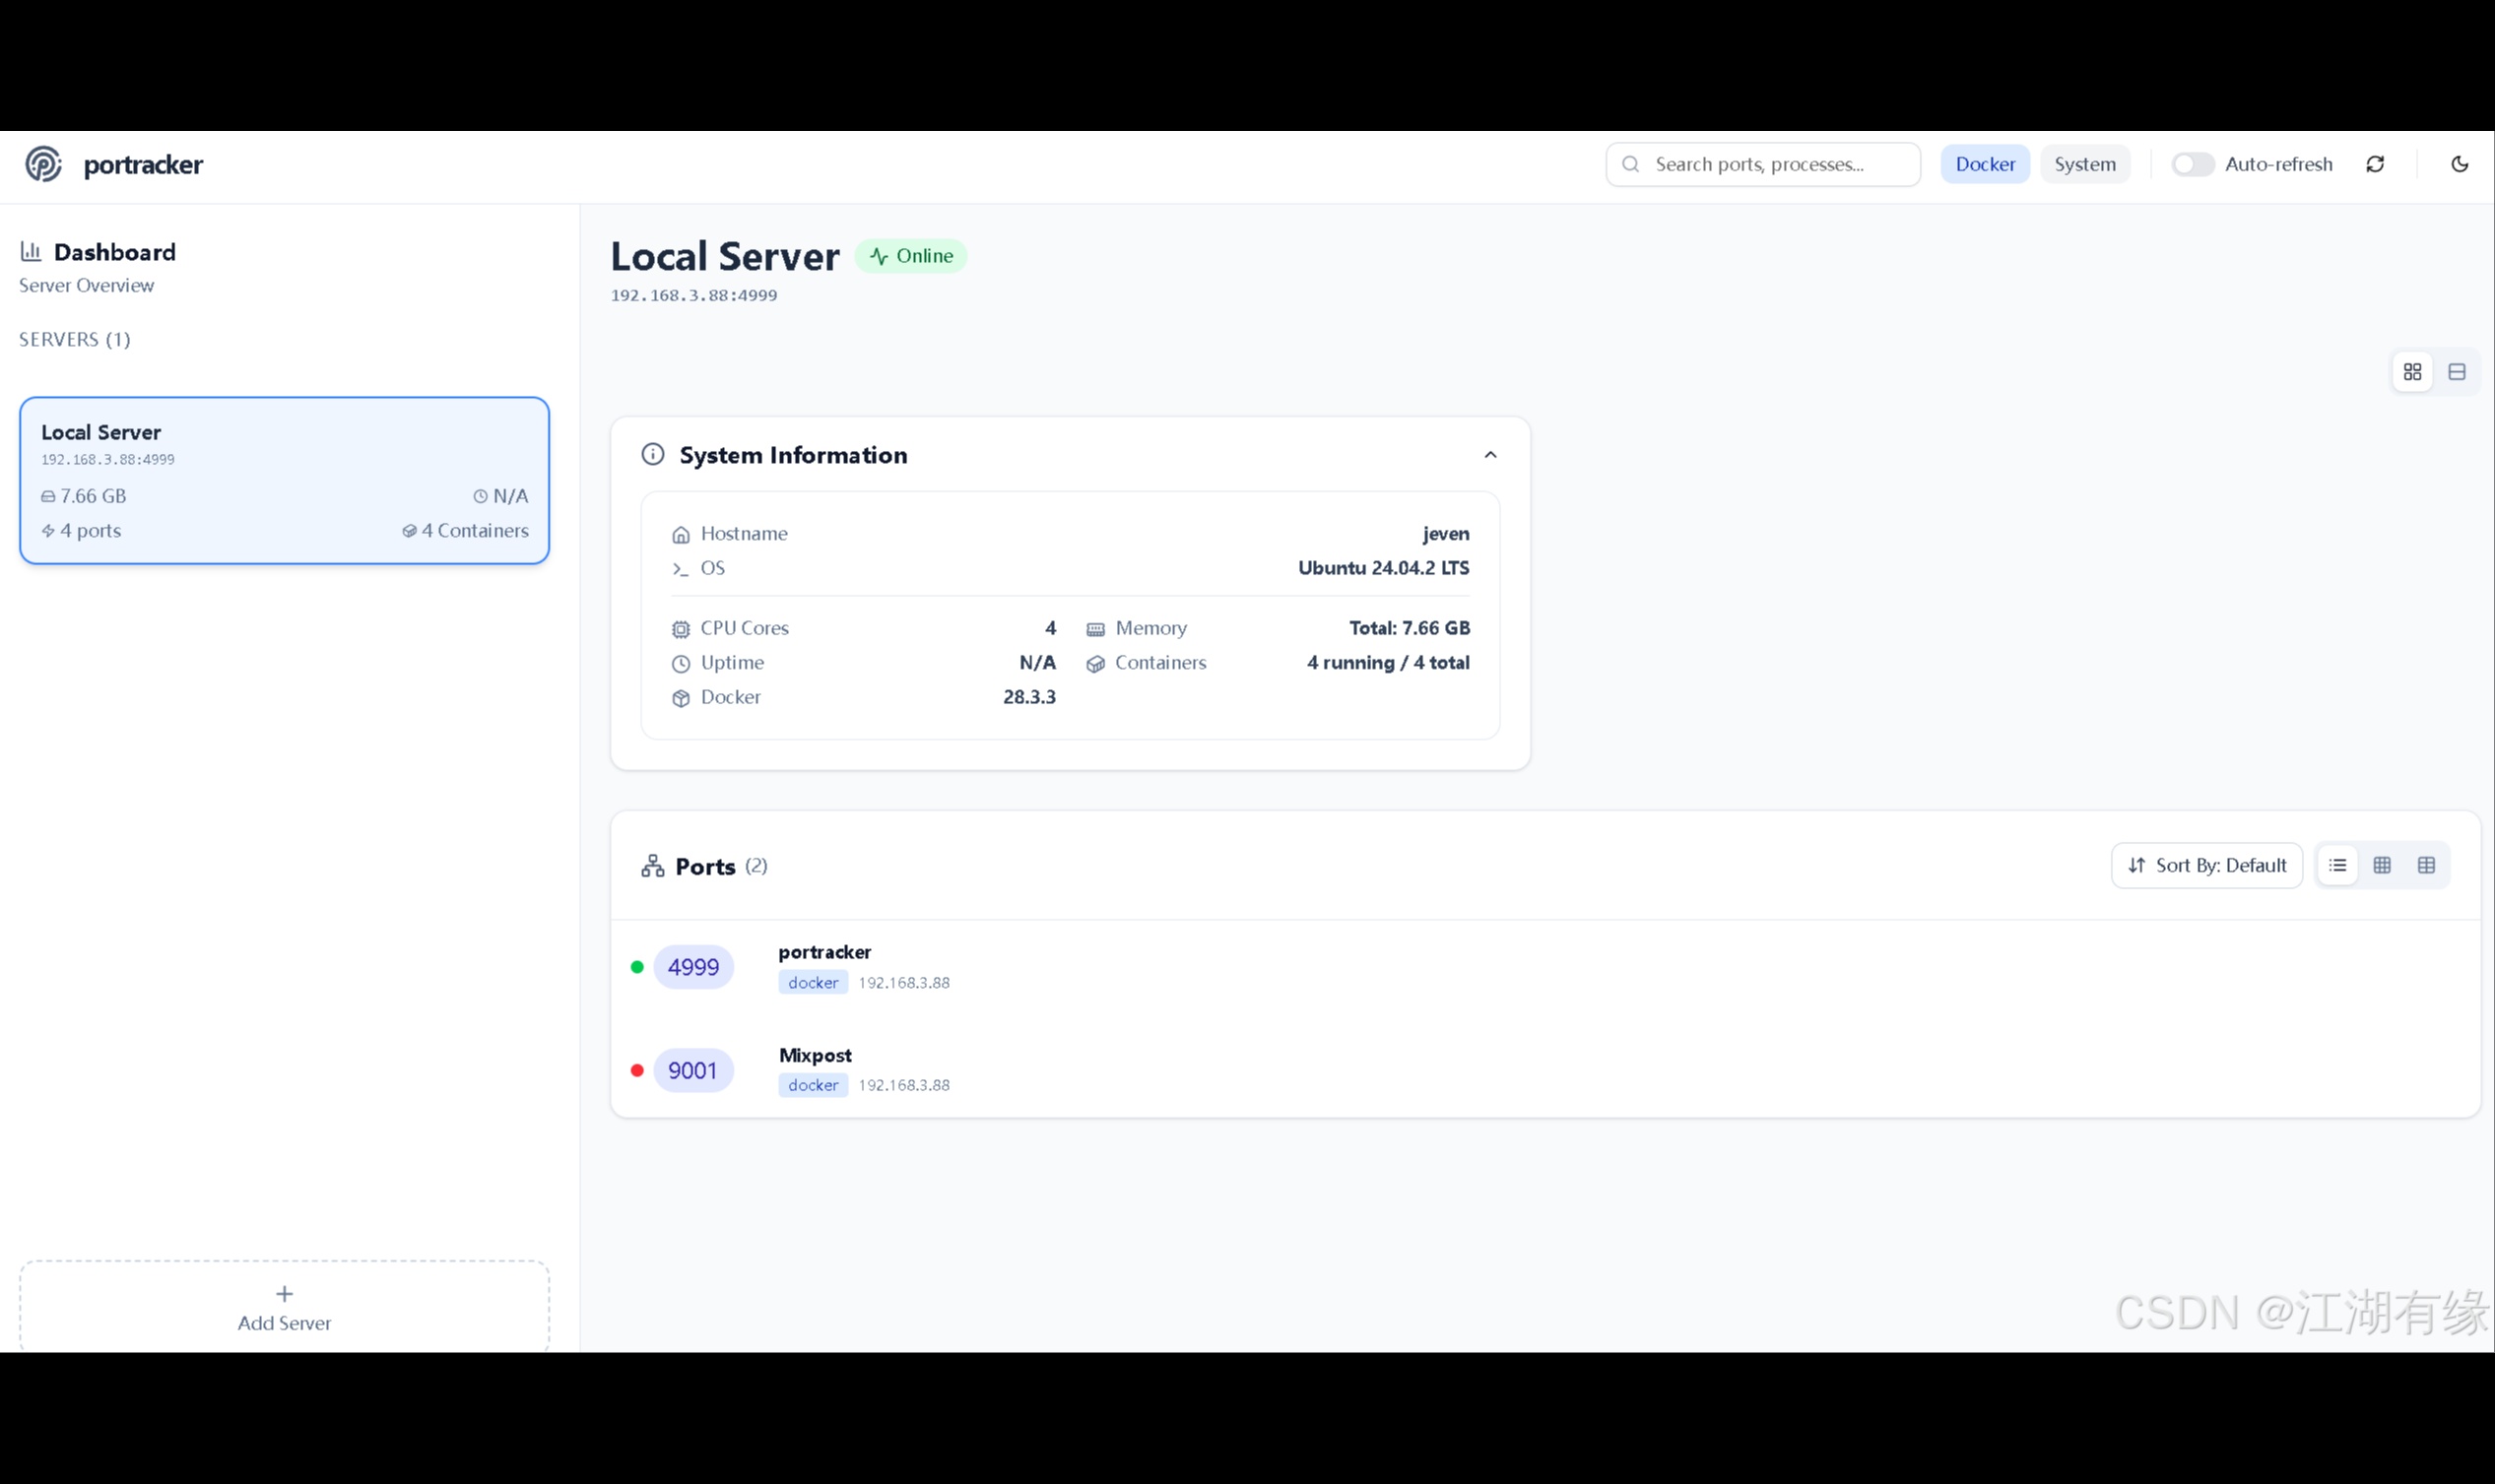Switch ports to list view icon

point(2337,865)
